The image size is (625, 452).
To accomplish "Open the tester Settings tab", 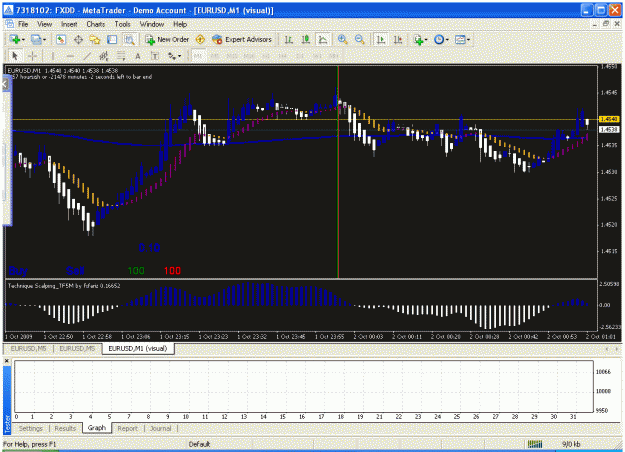I will 31,428.
